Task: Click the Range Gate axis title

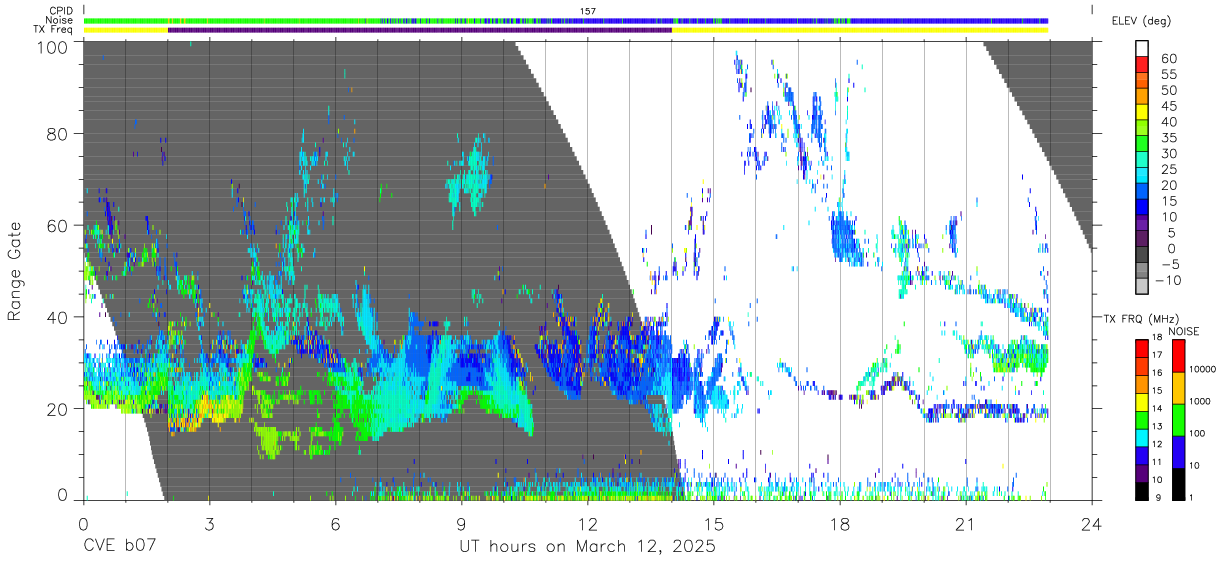Action: coord(15,273)
